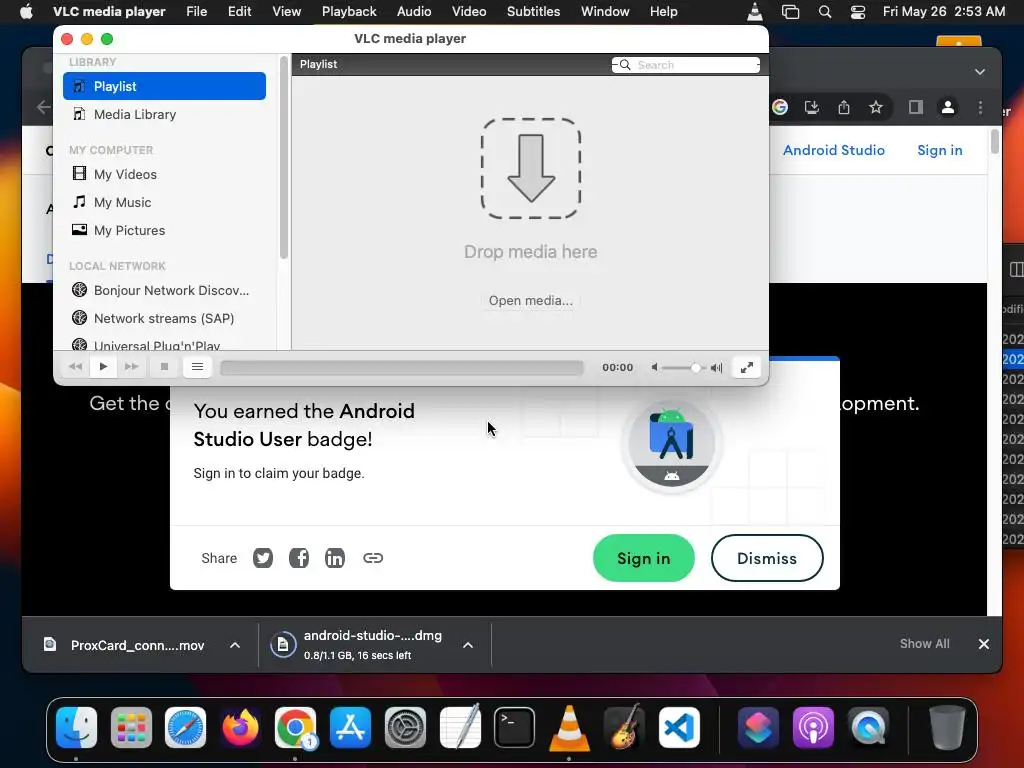Image resolution: width=1024 pixels, height=768 pixels.
Task: Open the Window menu
Action: point(605,11)
